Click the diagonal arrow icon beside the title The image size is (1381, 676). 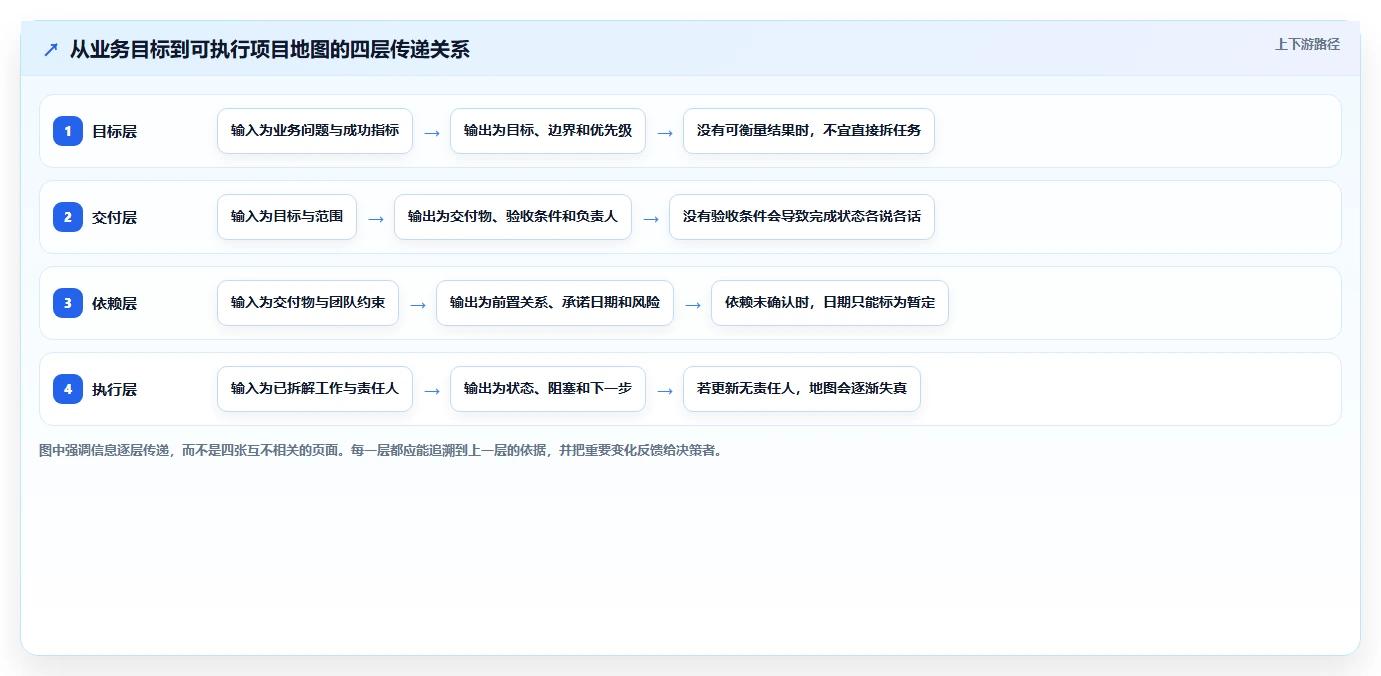[51, 49]
